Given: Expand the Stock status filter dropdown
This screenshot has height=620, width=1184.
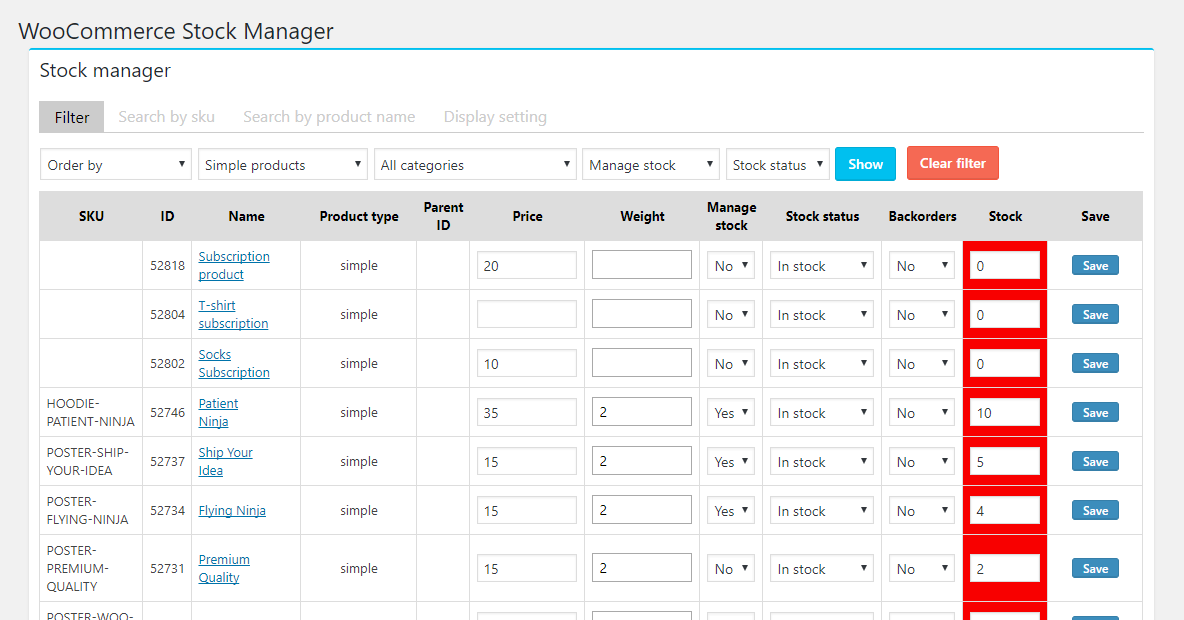Looking at the screenshot, I should click(778, 165).
